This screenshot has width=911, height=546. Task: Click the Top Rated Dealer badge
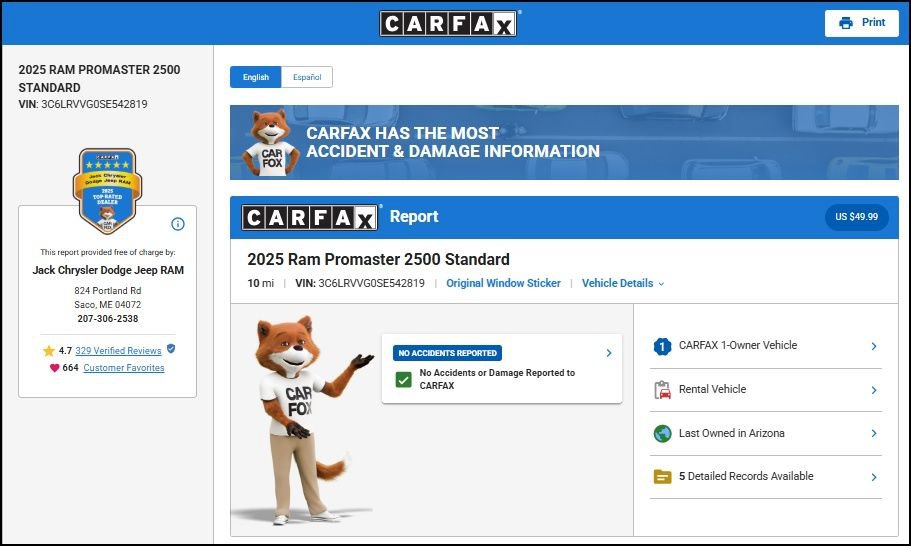point(107,191)
